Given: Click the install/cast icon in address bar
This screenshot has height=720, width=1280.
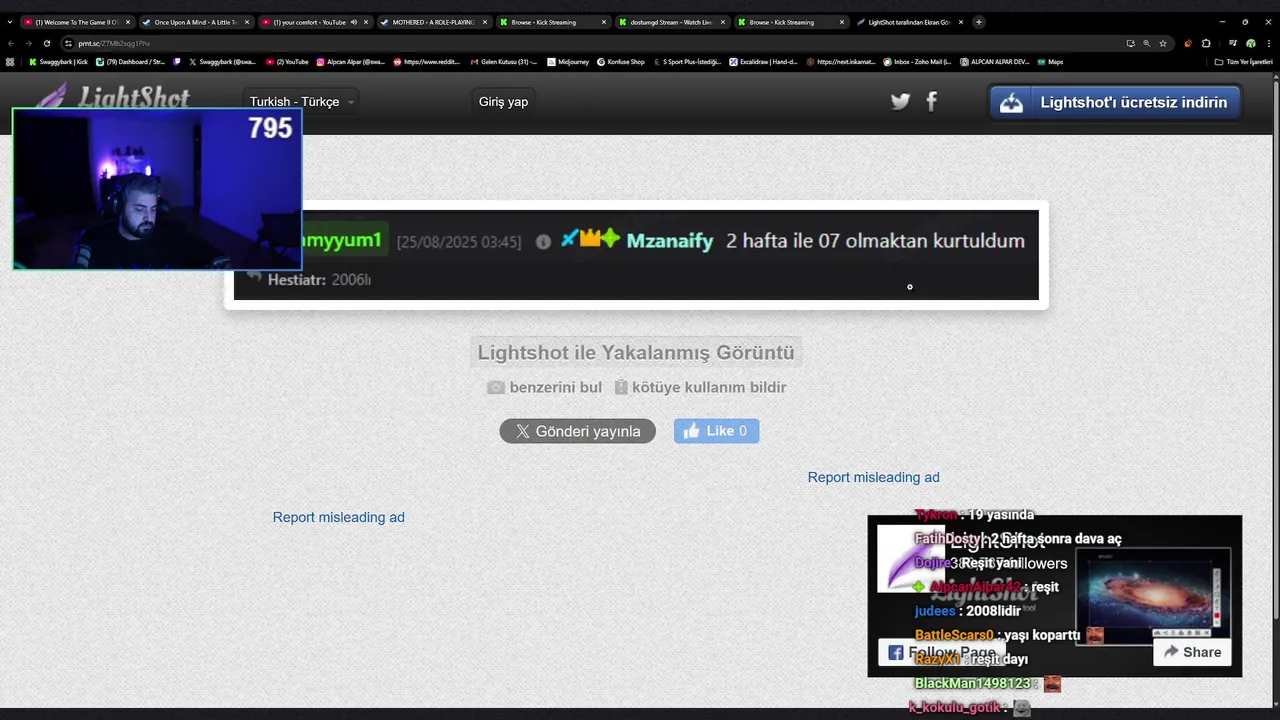Looking at the screenshot, I should coord(1130,43).
